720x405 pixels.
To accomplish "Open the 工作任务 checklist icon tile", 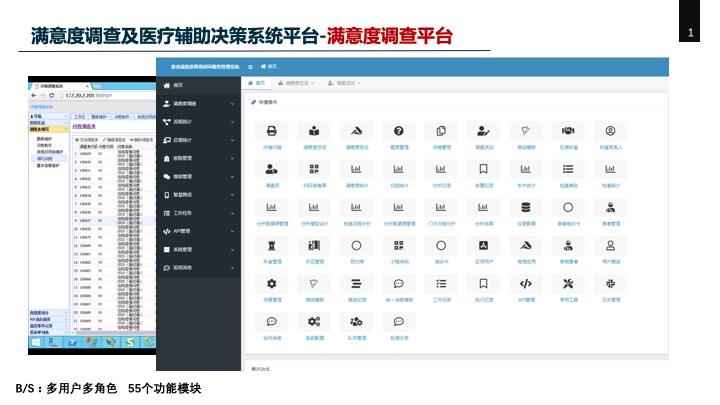I will coord(441,284).
